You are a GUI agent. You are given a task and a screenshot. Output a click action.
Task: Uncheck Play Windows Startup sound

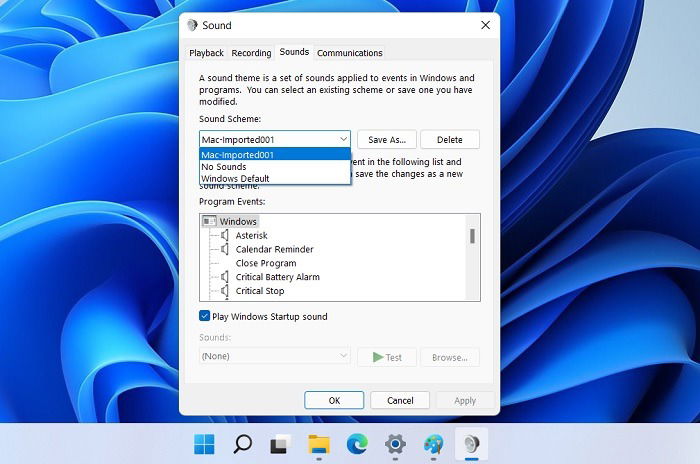click(204, 316)
